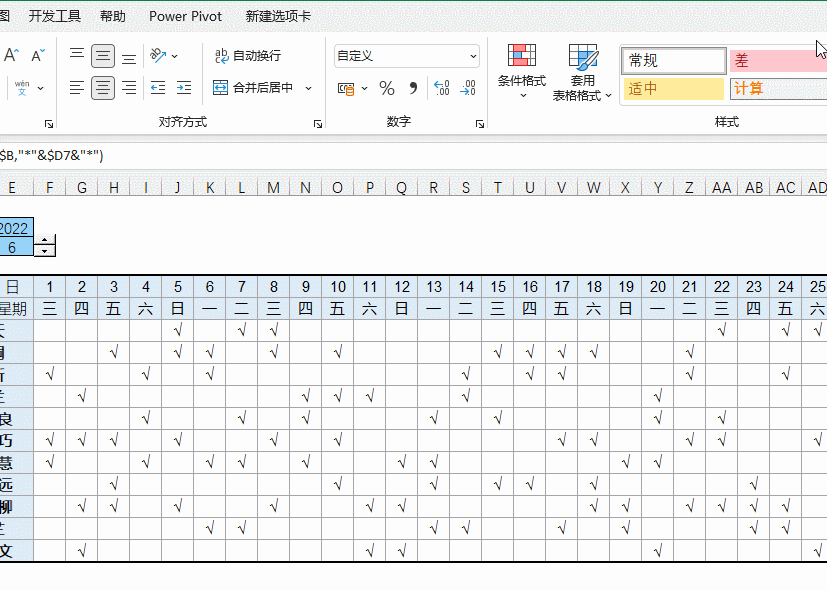
Task: Apply top vertical alignment
Action: click(x=77, y=55)
